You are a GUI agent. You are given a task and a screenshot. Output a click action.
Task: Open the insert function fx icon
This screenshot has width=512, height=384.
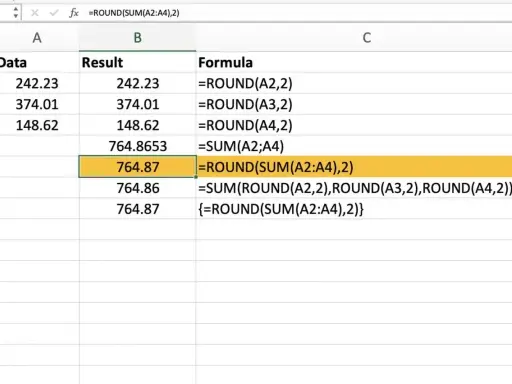(74, 13)
